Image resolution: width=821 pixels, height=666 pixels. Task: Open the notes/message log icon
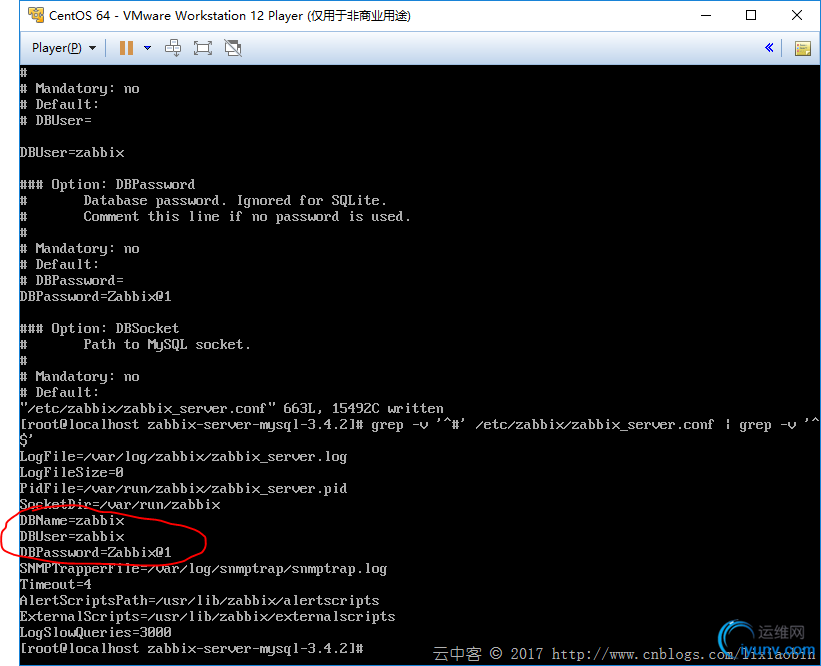(803, 48)
